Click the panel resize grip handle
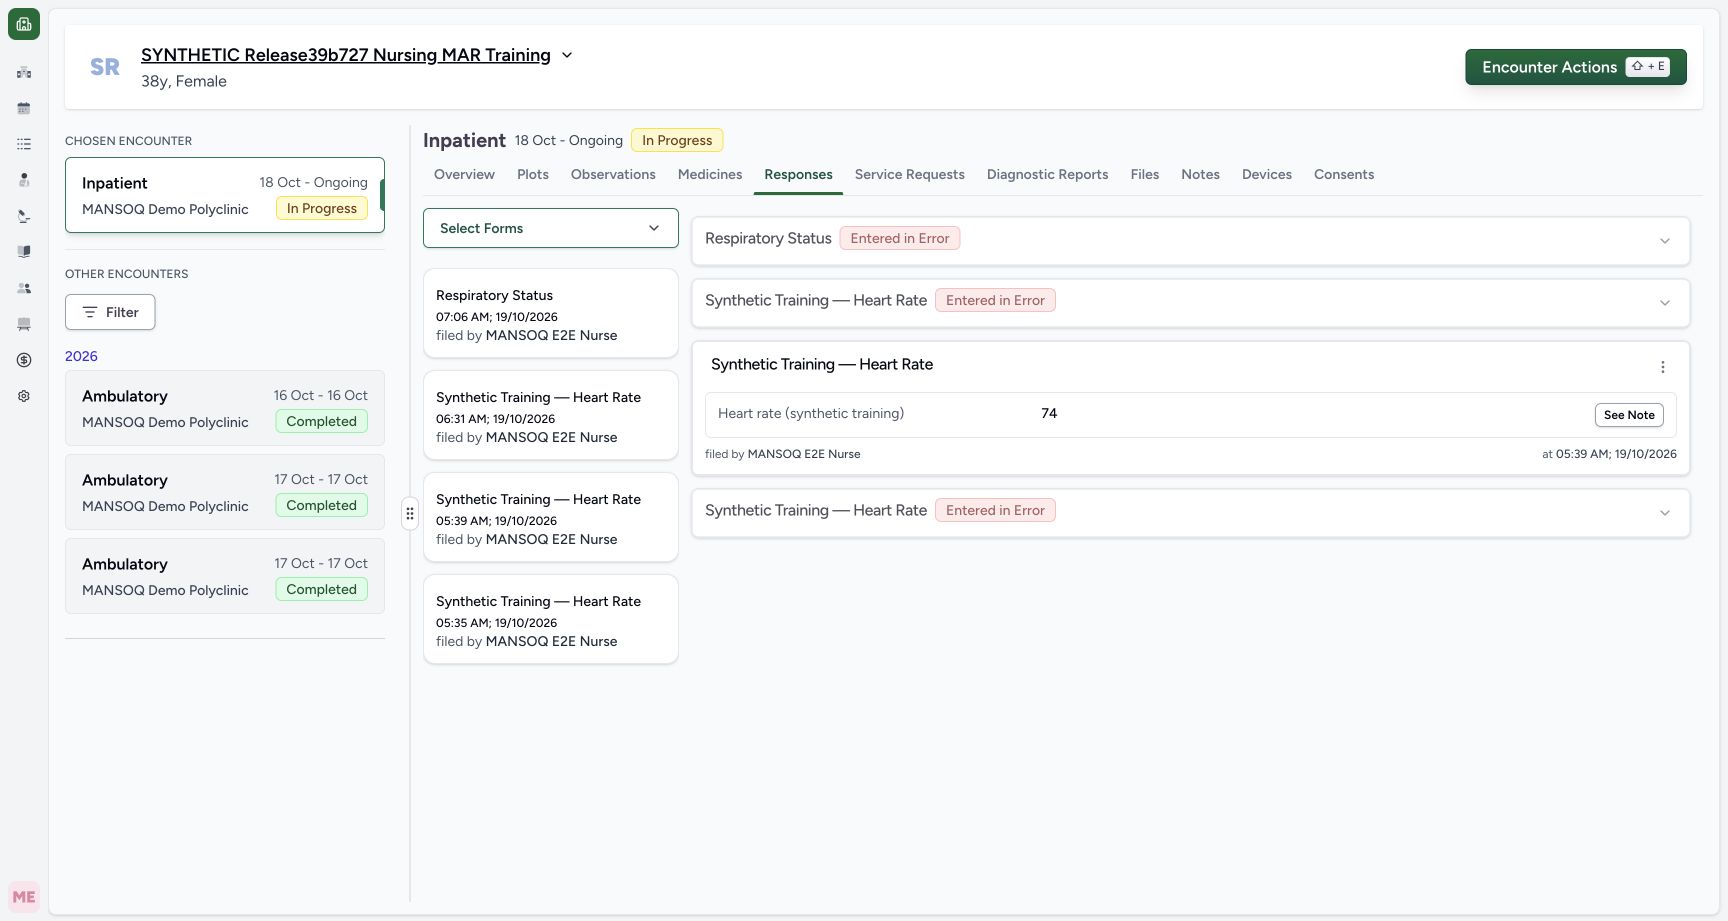The width and height of the screenshot is (1728, 921). click(x=410, y=513)
